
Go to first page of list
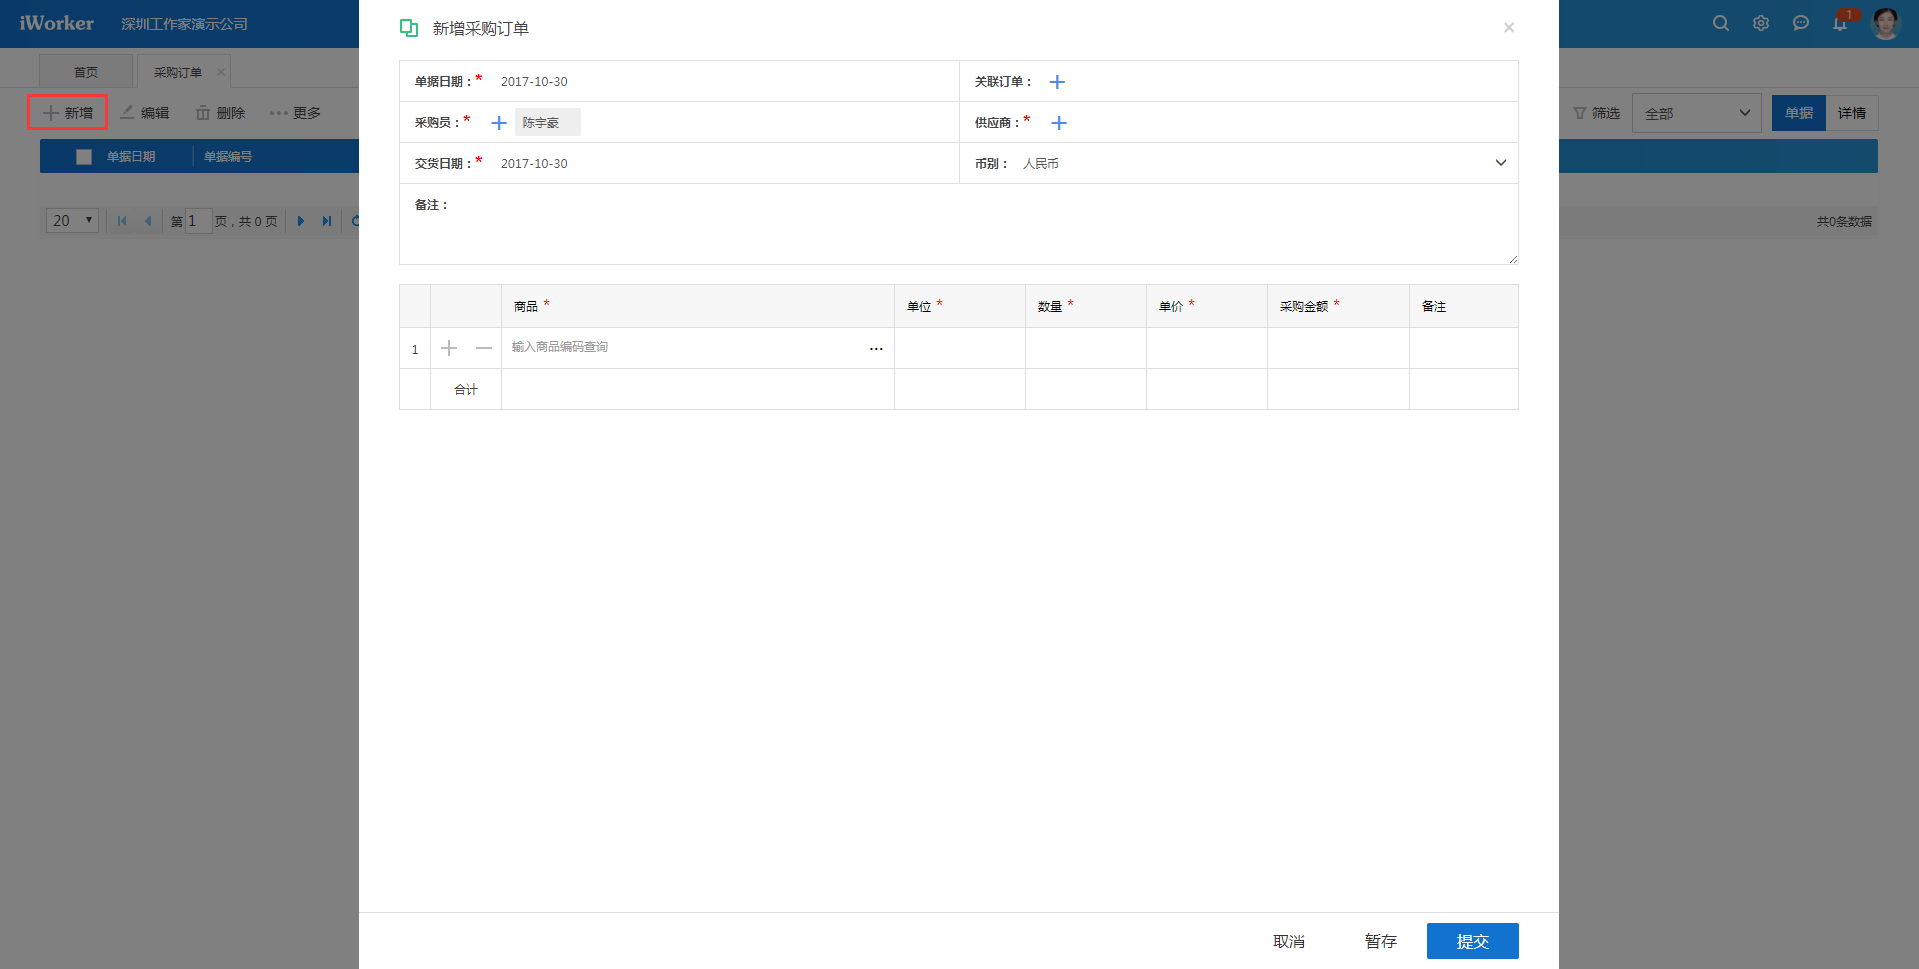tap(122, 221)
